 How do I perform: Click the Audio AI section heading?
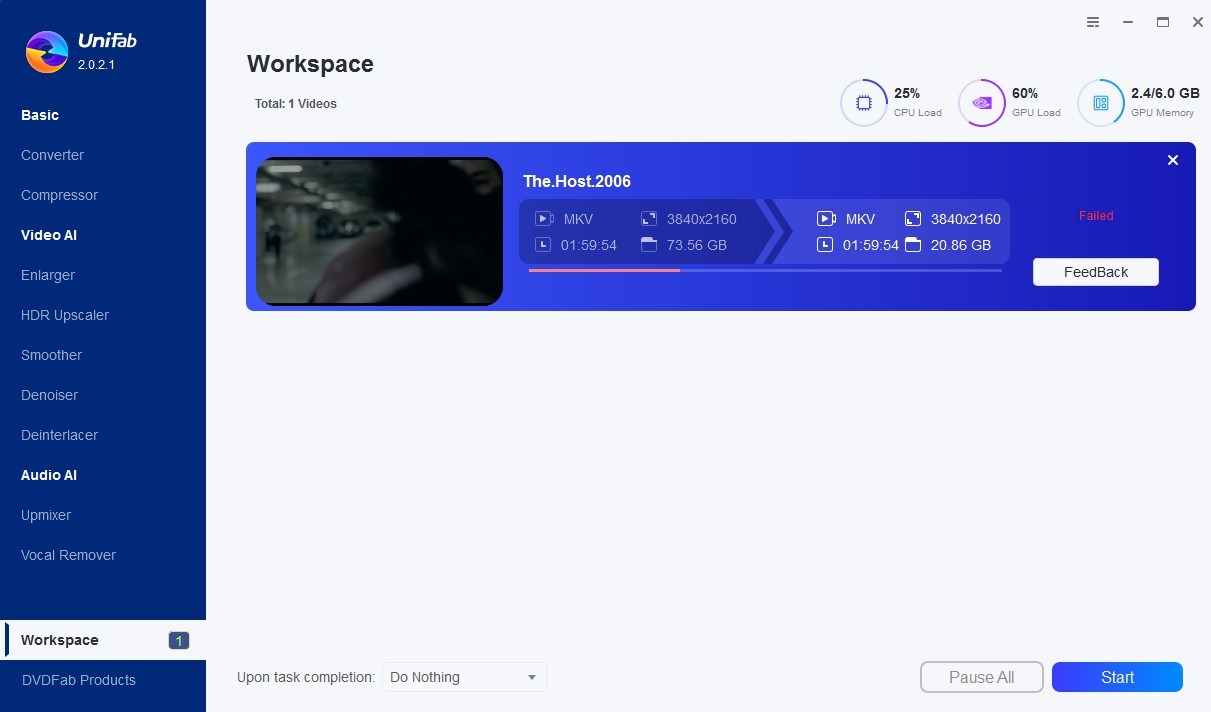point(49,475)
